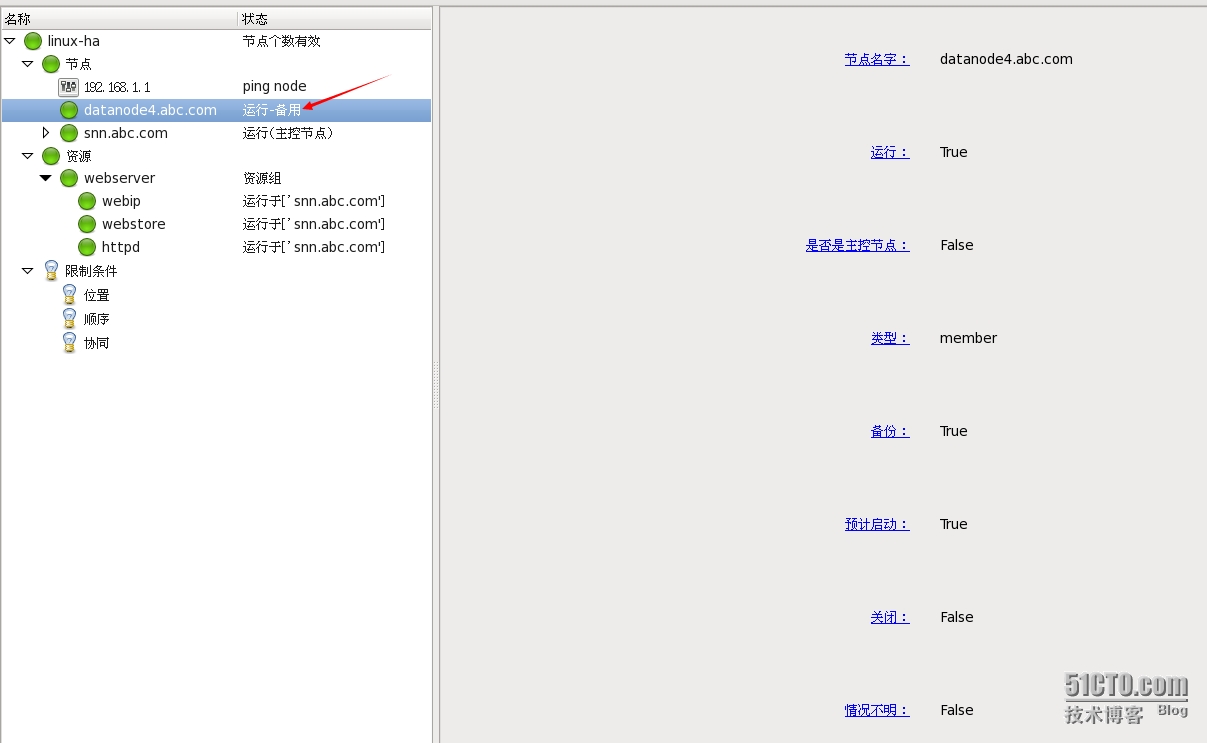Click the datanode4.abc.com value in details
The image size is (1207, 743).
(1006, 59)
